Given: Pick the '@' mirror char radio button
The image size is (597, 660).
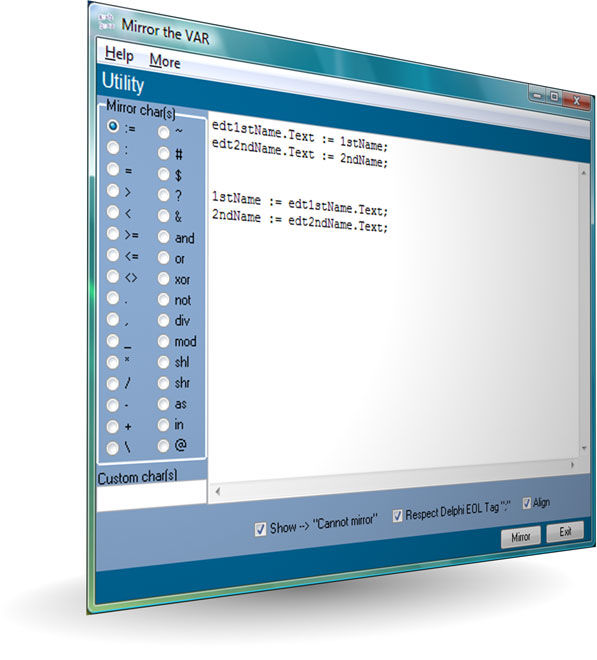Looking at the screenshot, I should click(163, 446).
